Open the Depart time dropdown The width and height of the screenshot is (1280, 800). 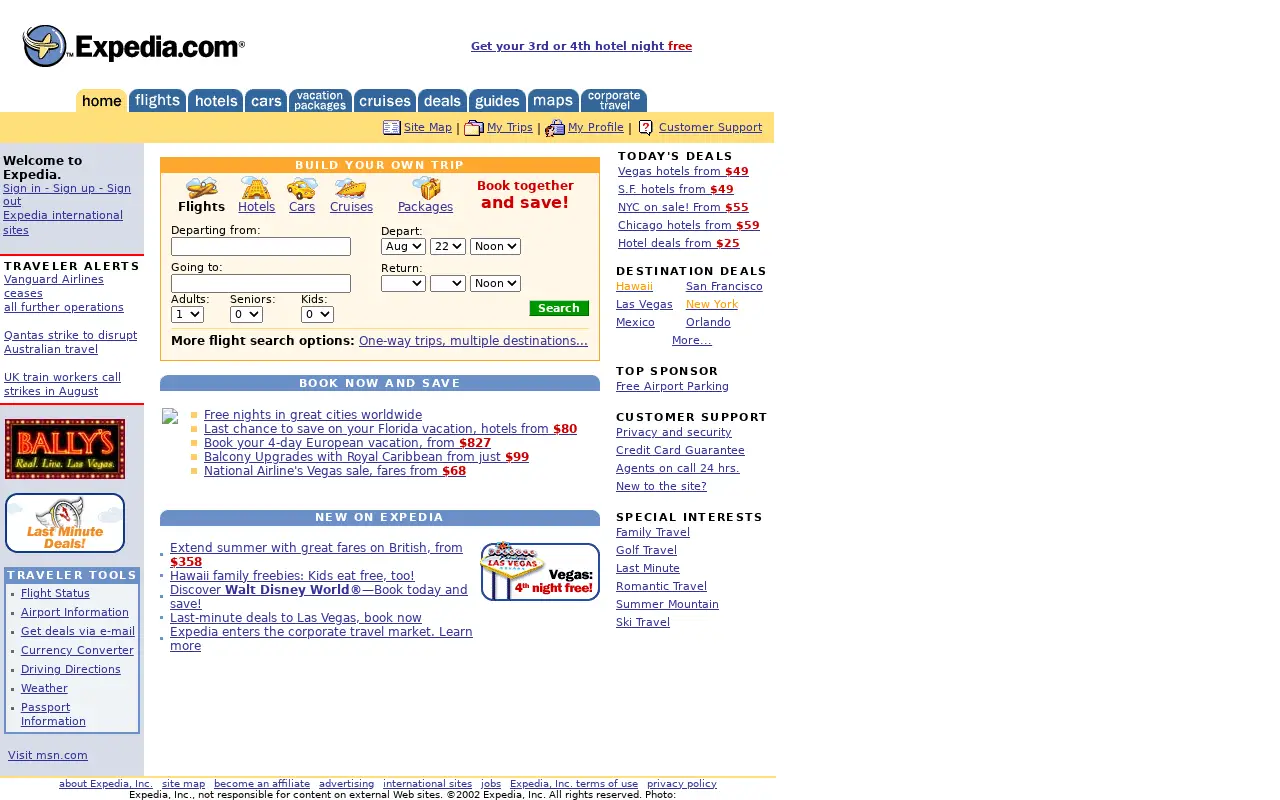[x=495, y=246]
